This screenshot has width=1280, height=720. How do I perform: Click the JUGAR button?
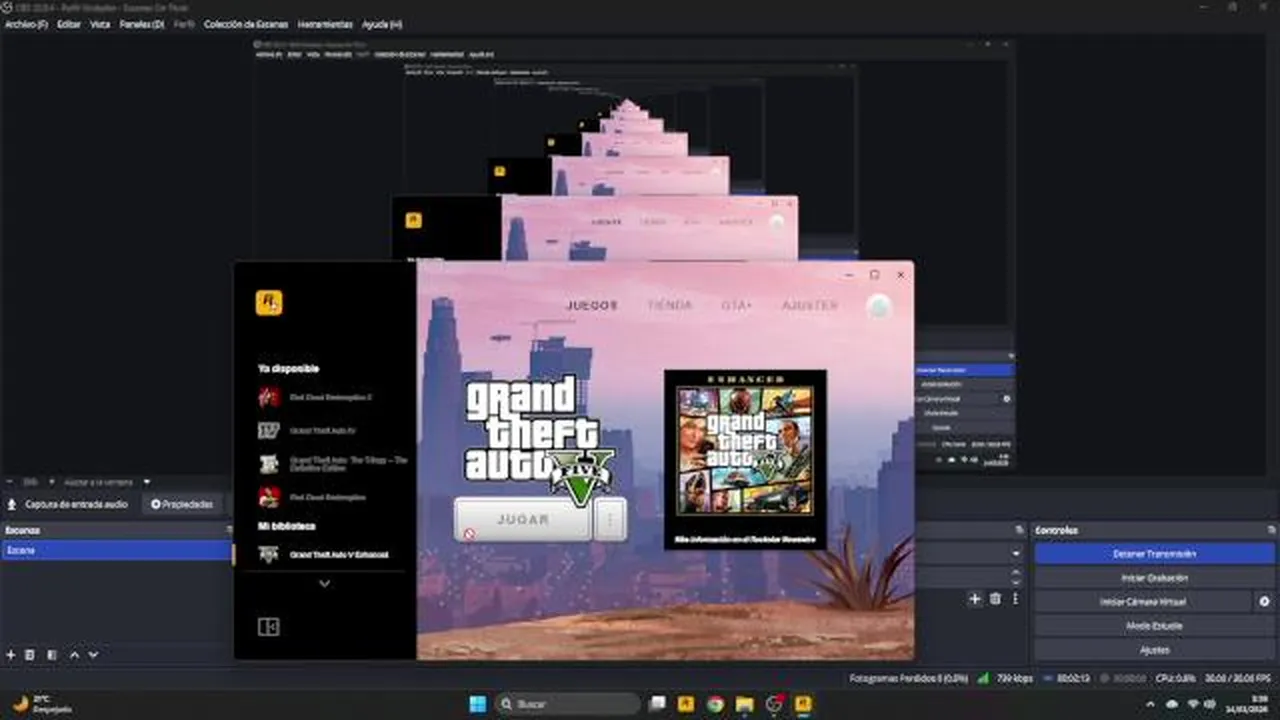522,520
